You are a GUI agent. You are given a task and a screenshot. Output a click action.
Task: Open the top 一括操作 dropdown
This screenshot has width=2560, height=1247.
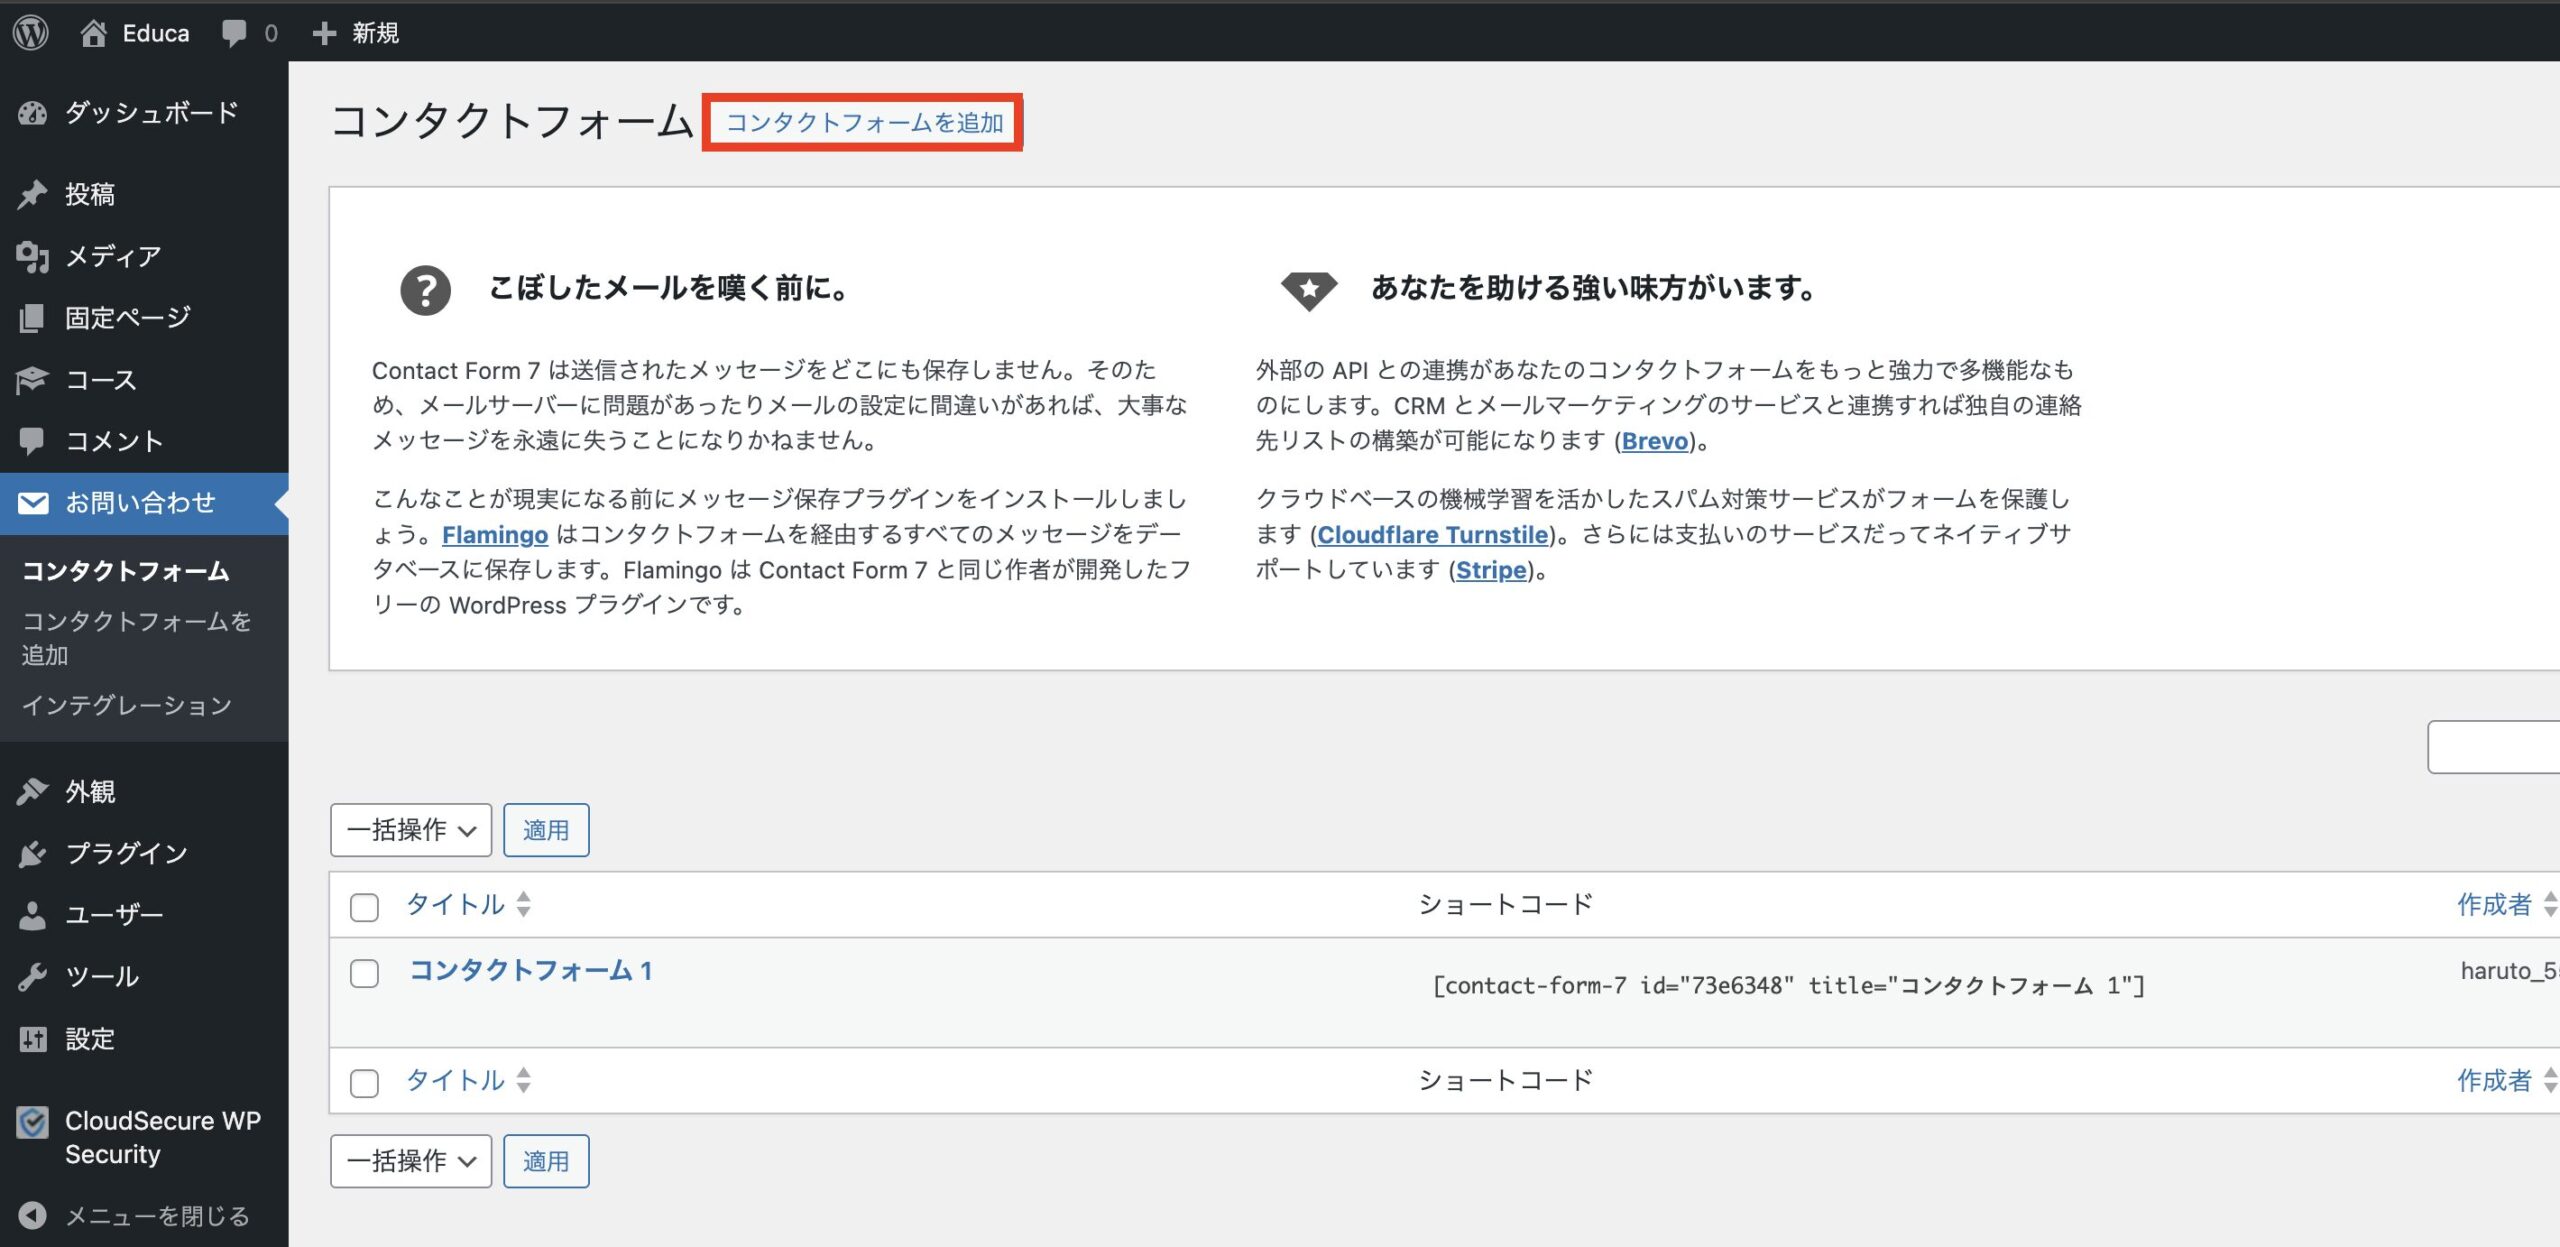point(411,830)
